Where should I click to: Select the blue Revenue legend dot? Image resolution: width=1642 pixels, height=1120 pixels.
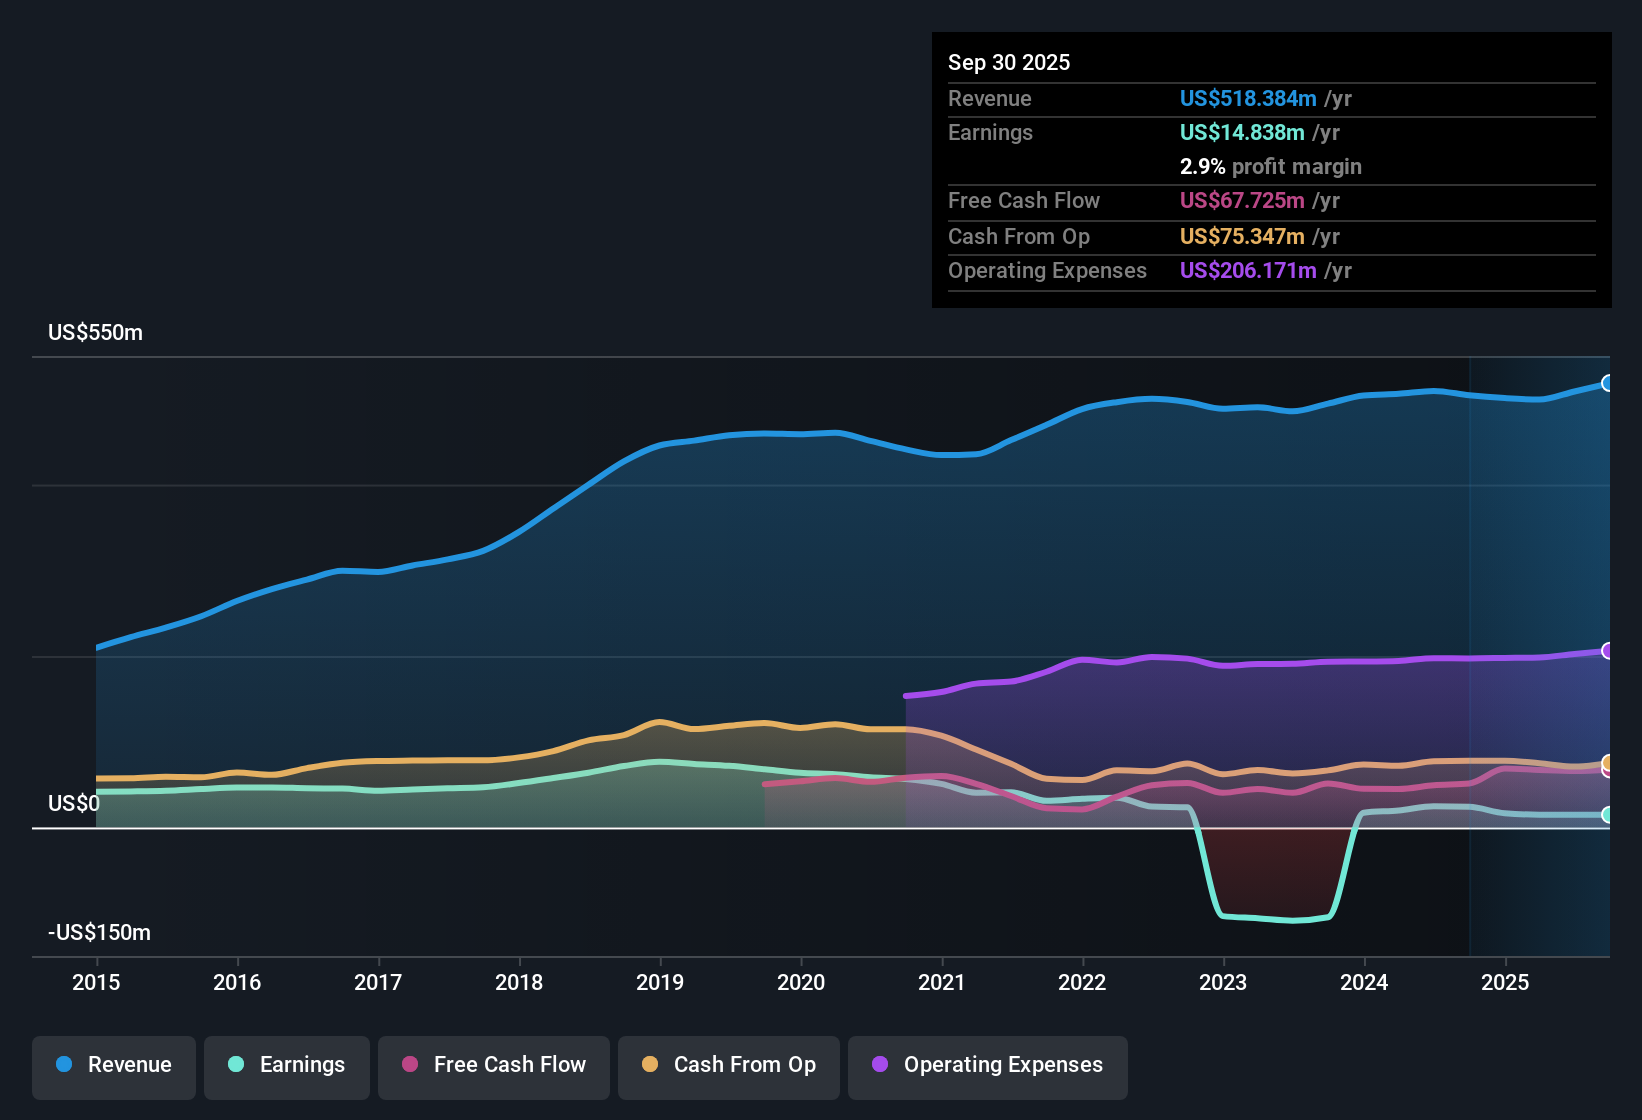click(x=63, y=1065)
